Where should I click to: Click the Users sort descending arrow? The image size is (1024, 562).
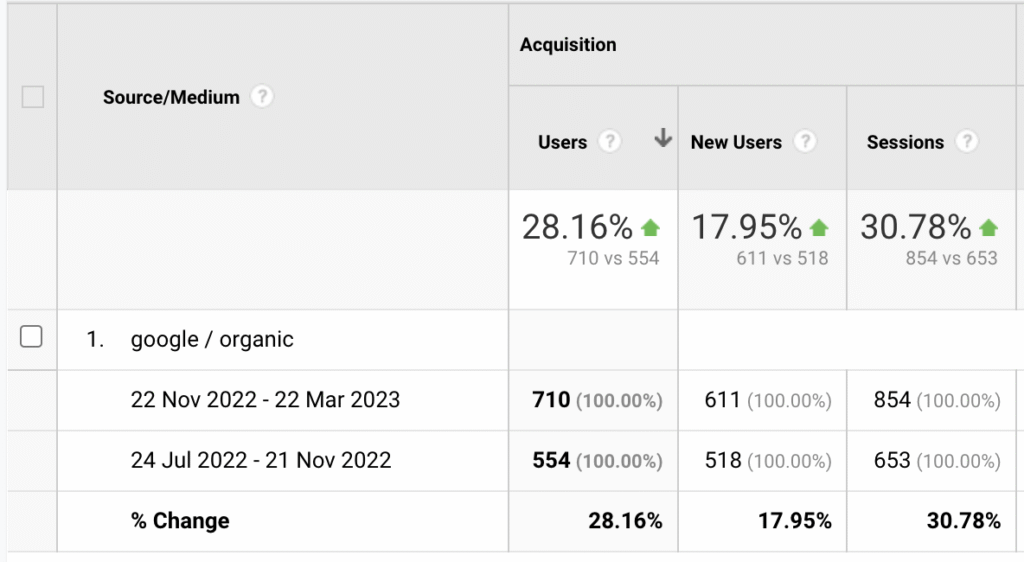(x=662, y=140)
